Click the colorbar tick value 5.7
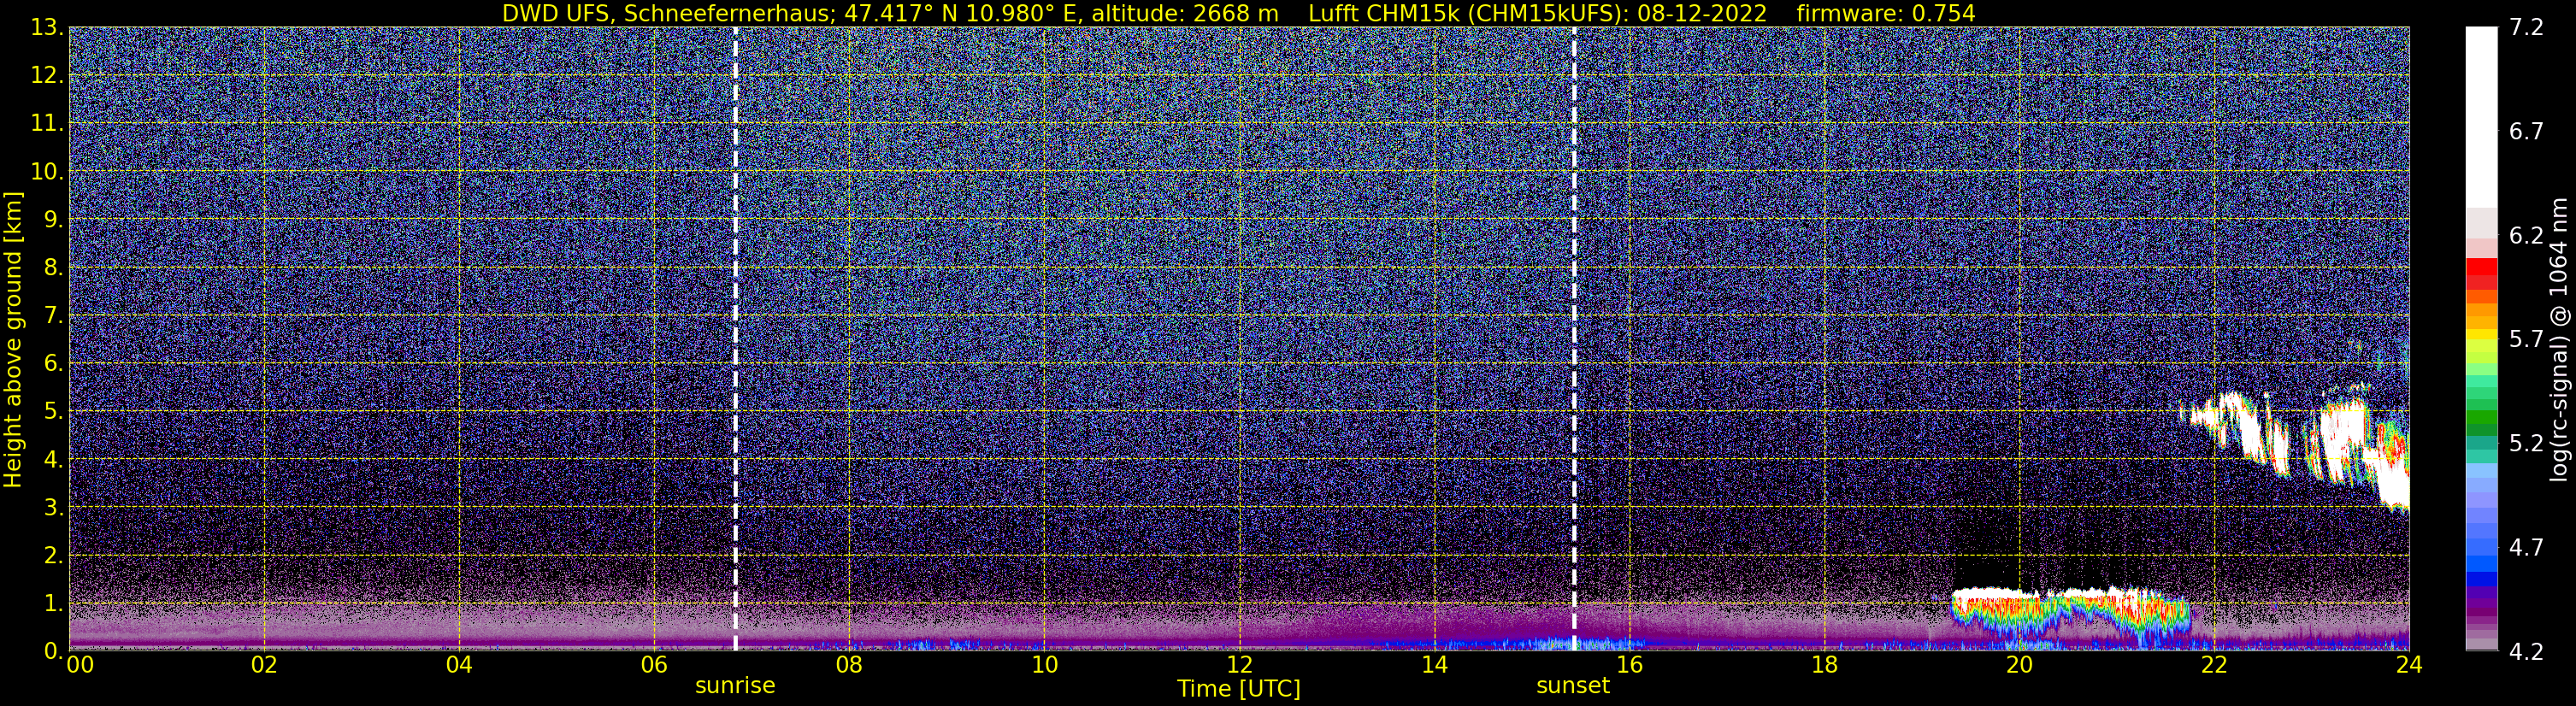This screenshot has width=2576, height=706. click(2526, 340)
